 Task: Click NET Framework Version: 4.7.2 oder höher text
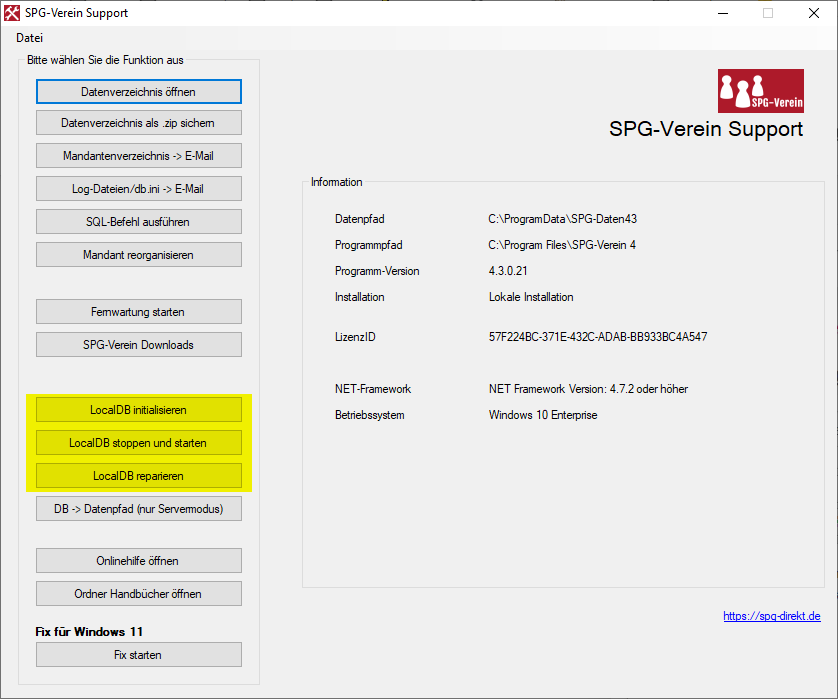point(588,389)
